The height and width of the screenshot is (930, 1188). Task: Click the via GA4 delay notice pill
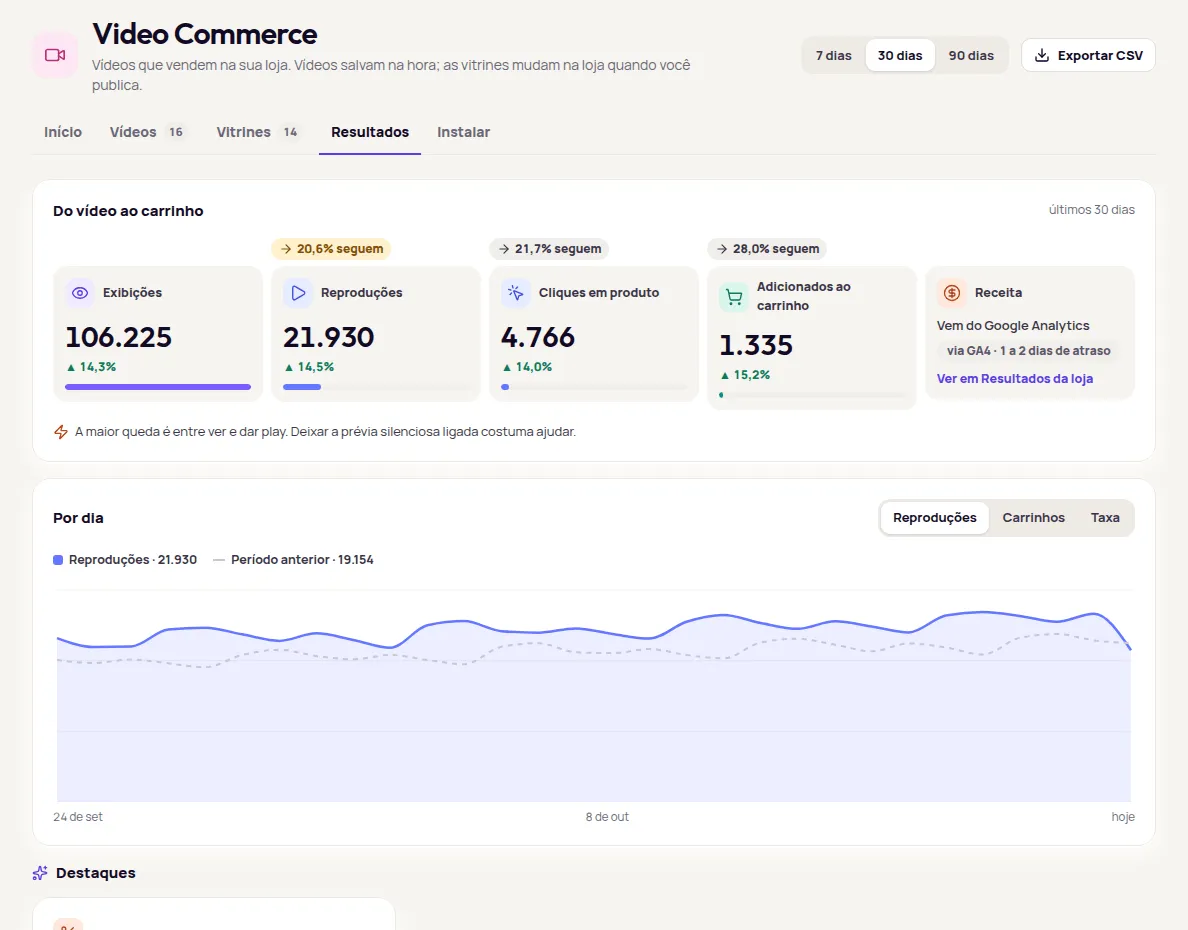point(1028,351)
